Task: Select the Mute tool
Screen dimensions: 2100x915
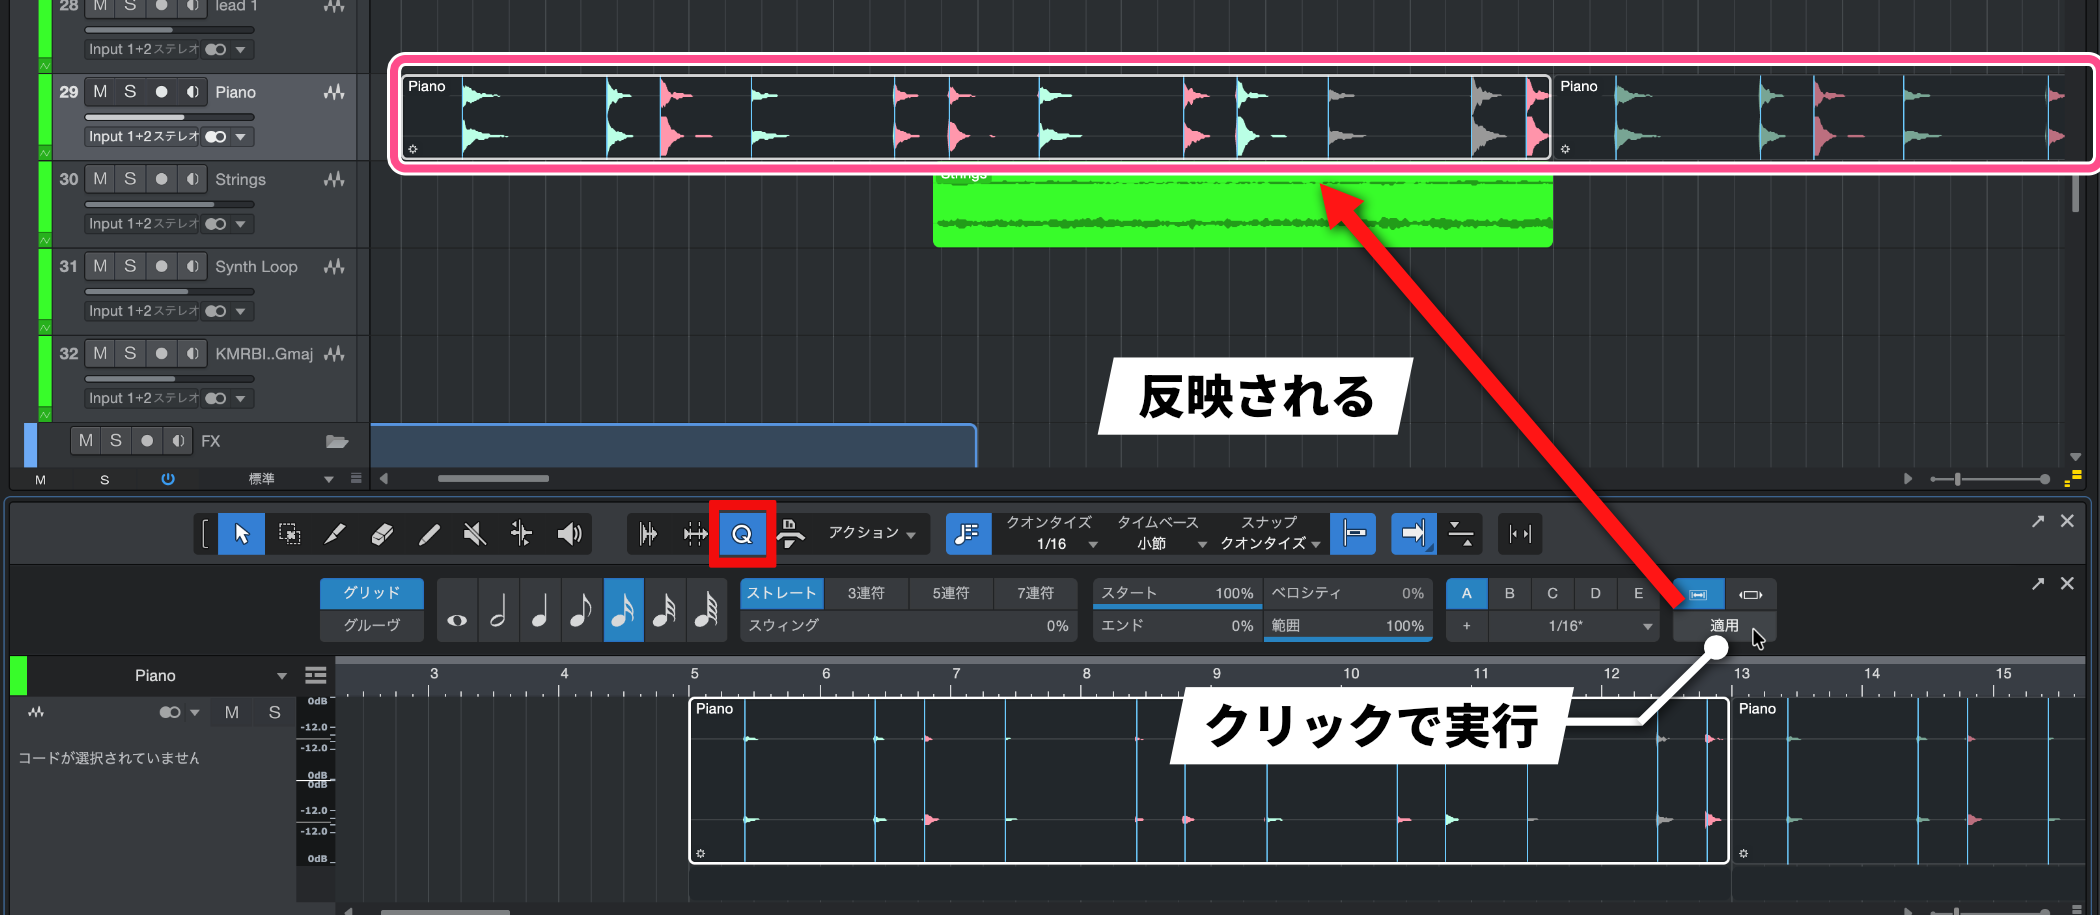Action: pyautogui.click(x=474, y=533)
